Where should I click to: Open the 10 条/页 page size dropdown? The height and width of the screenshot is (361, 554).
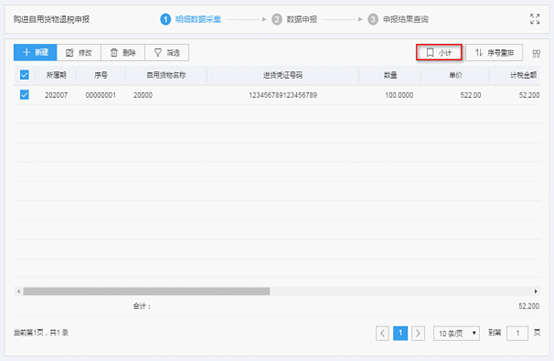456,333
